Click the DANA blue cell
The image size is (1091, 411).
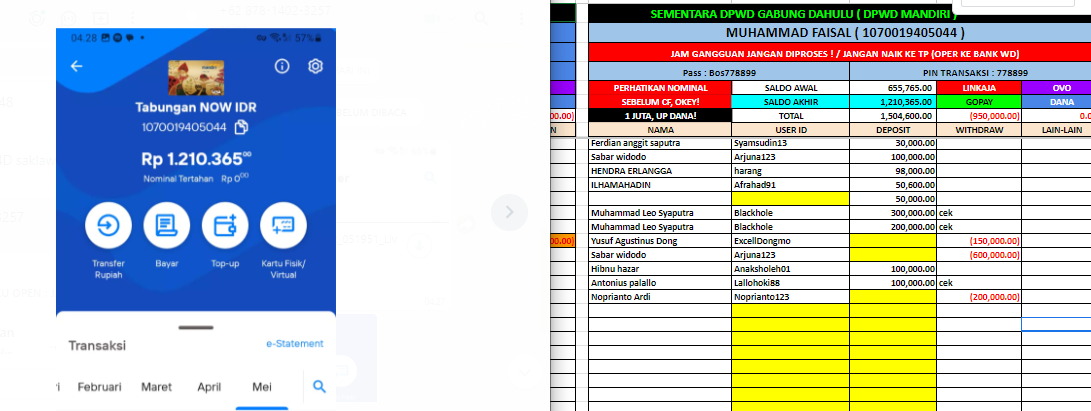point(1056,102)
